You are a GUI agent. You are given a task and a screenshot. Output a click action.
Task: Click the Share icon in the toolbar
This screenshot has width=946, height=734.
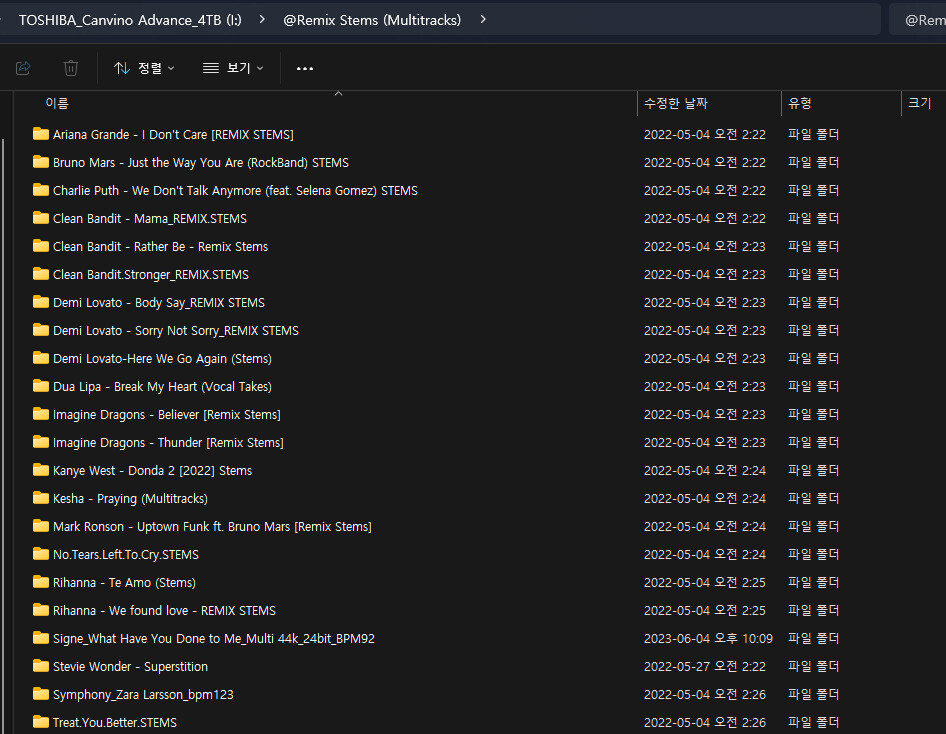tap(23, 68)
